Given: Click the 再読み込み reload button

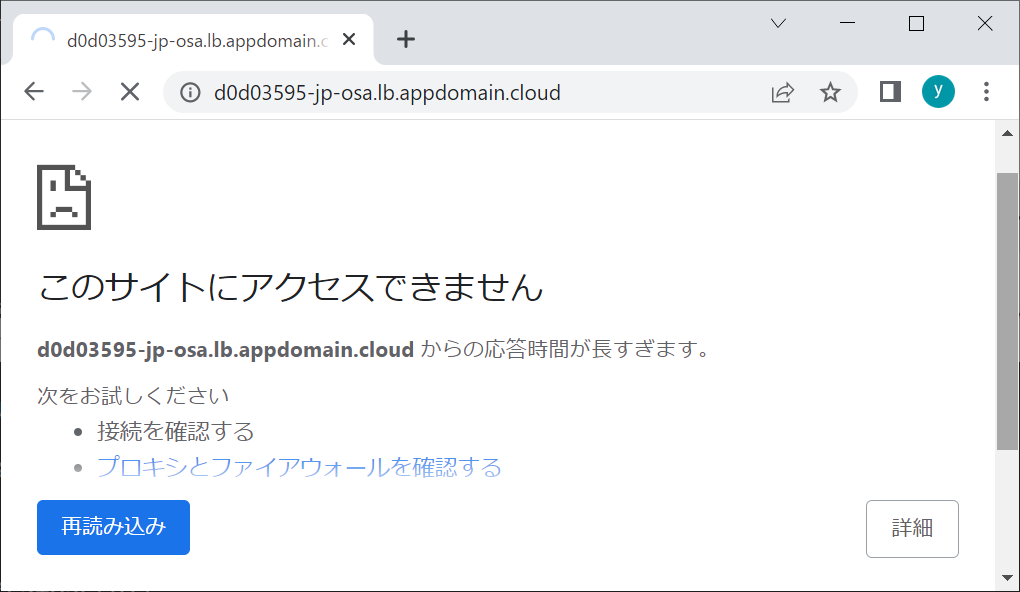Looking at the screenshot, I should (113, 527).
